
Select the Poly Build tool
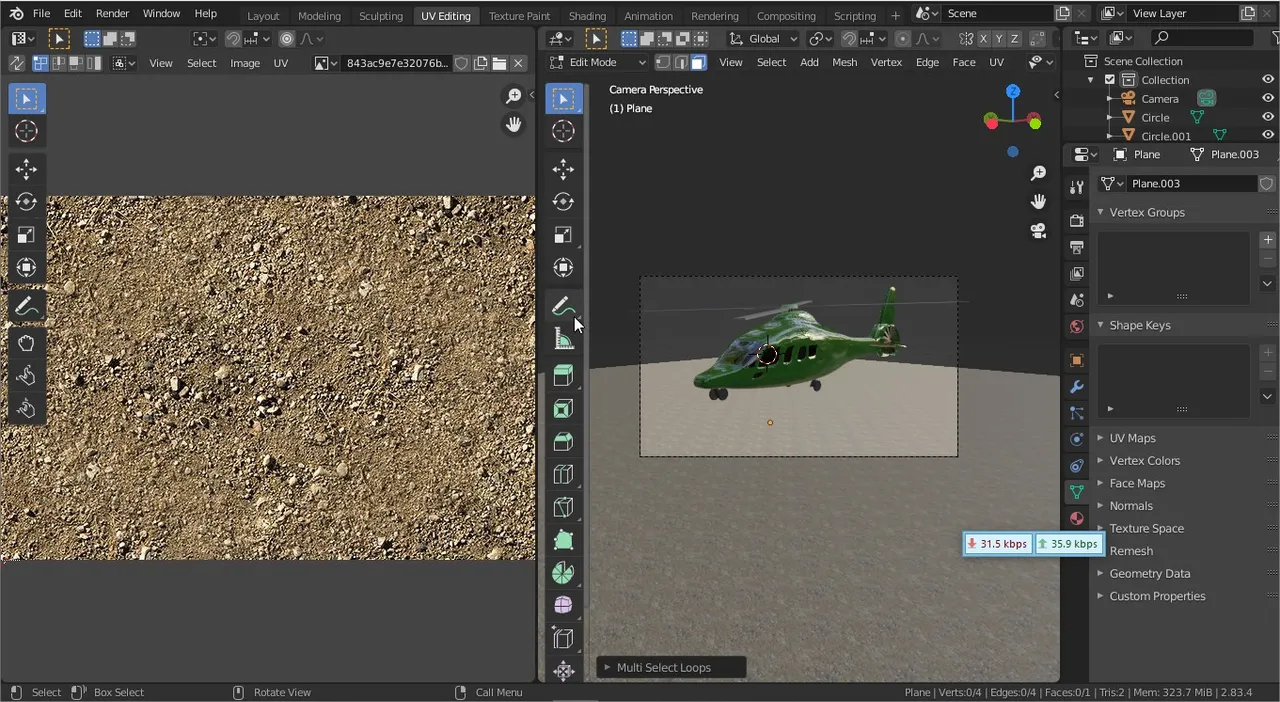pos(563,541)
